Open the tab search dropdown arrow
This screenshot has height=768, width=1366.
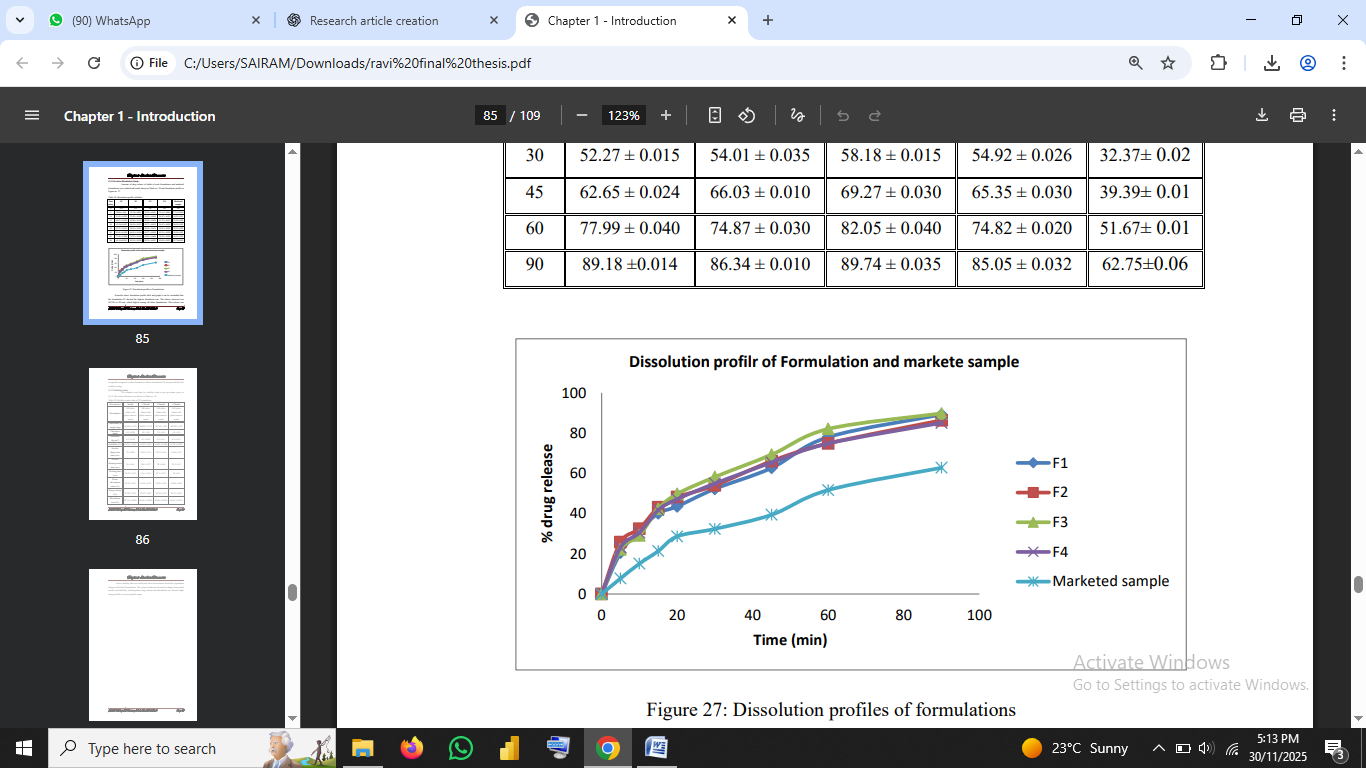click(x=20, y=20)
